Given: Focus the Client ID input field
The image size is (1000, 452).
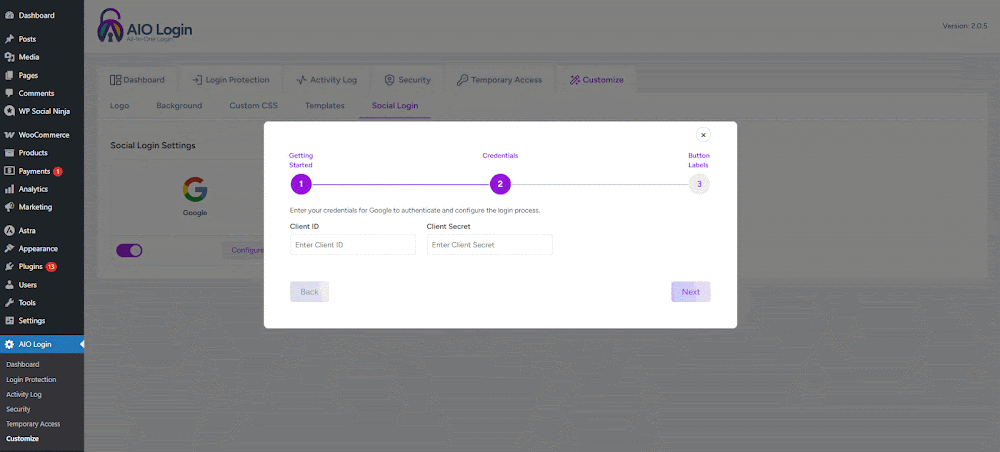Looking at the screenshot, I should (x=352, y=245).
